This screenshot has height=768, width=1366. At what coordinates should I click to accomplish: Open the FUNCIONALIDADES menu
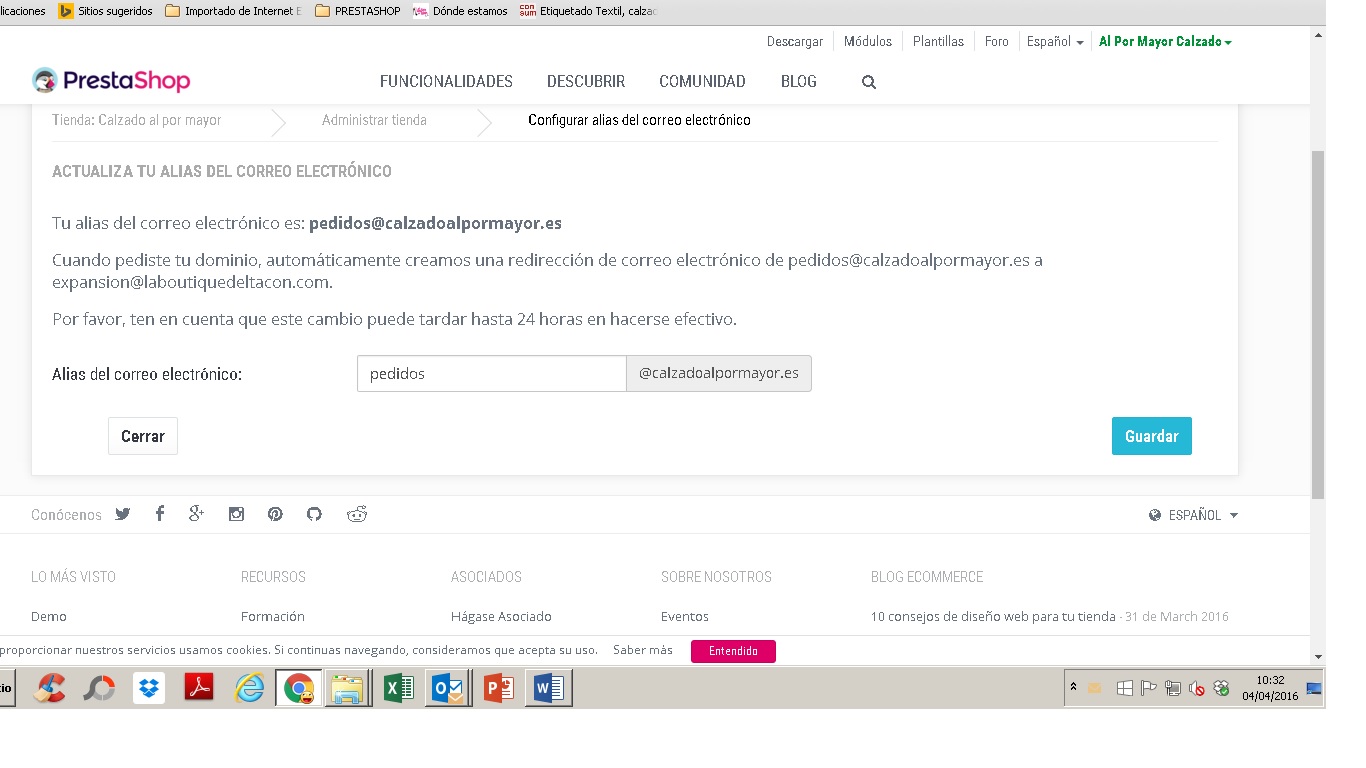click(446, 82)
